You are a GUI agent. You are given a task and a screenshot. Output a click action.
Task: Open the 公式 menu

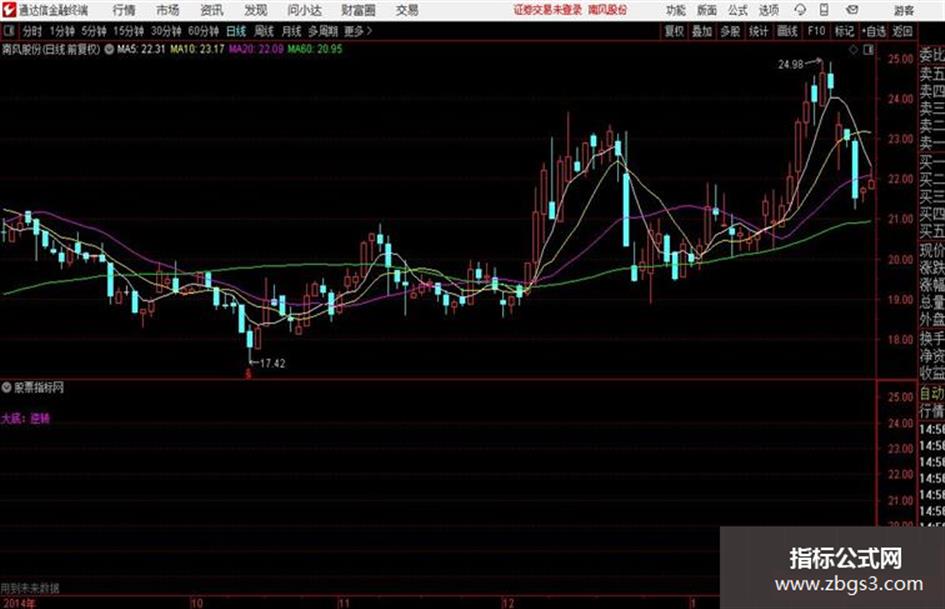click(x=738, y=10)
